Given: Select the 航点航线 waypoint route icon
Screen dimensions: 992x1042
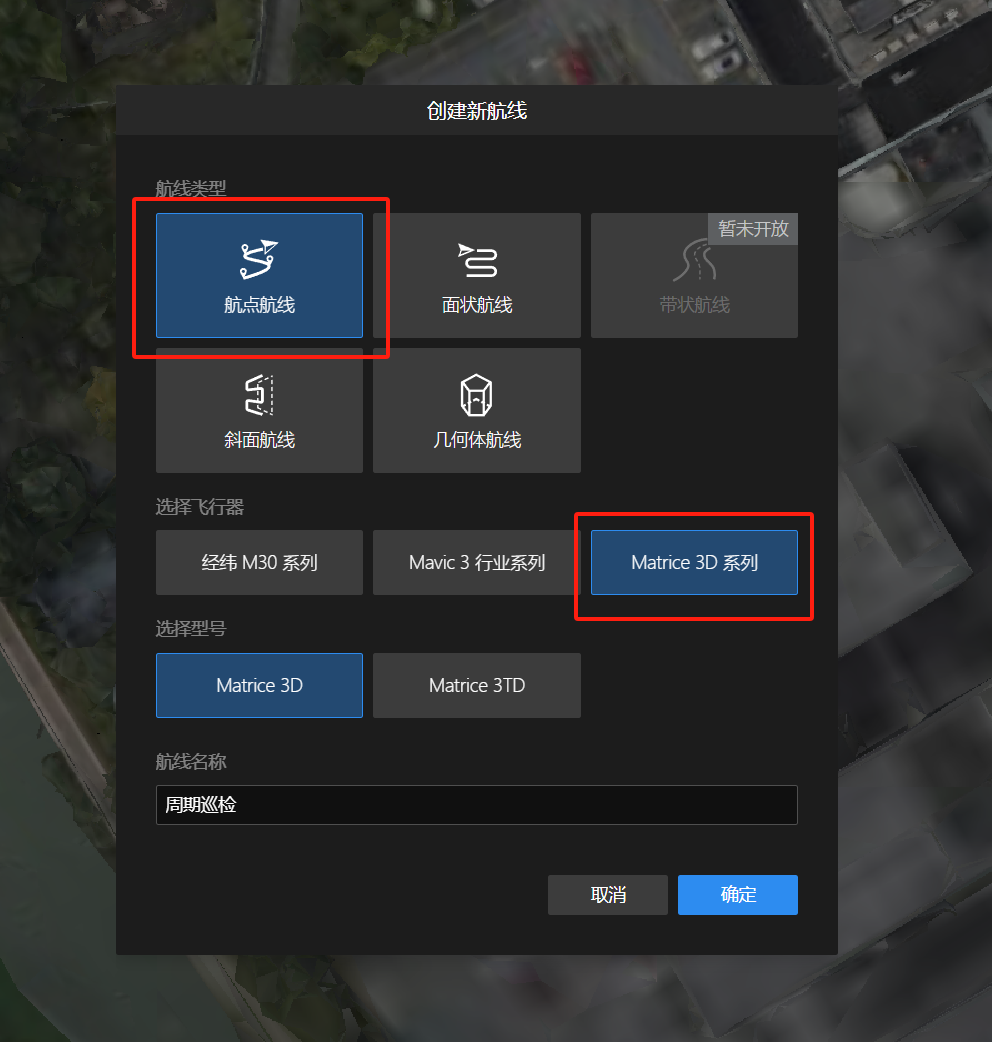Looking at the screenshot, I should [259, 259].
